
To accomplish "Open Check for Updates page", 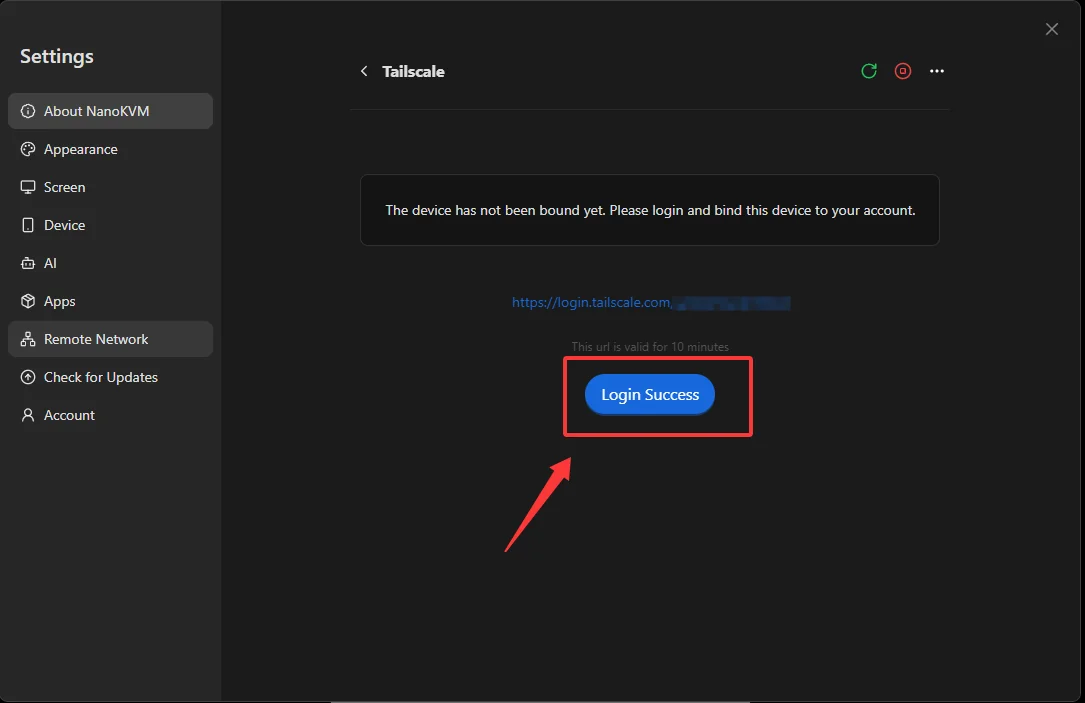I will [x=110, y=377].
